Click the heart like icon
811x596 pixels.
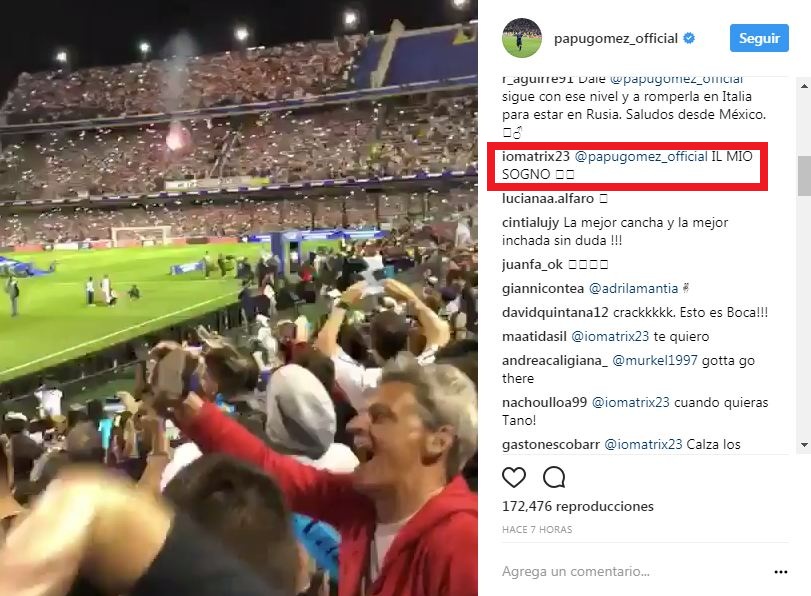coord(514,477)
